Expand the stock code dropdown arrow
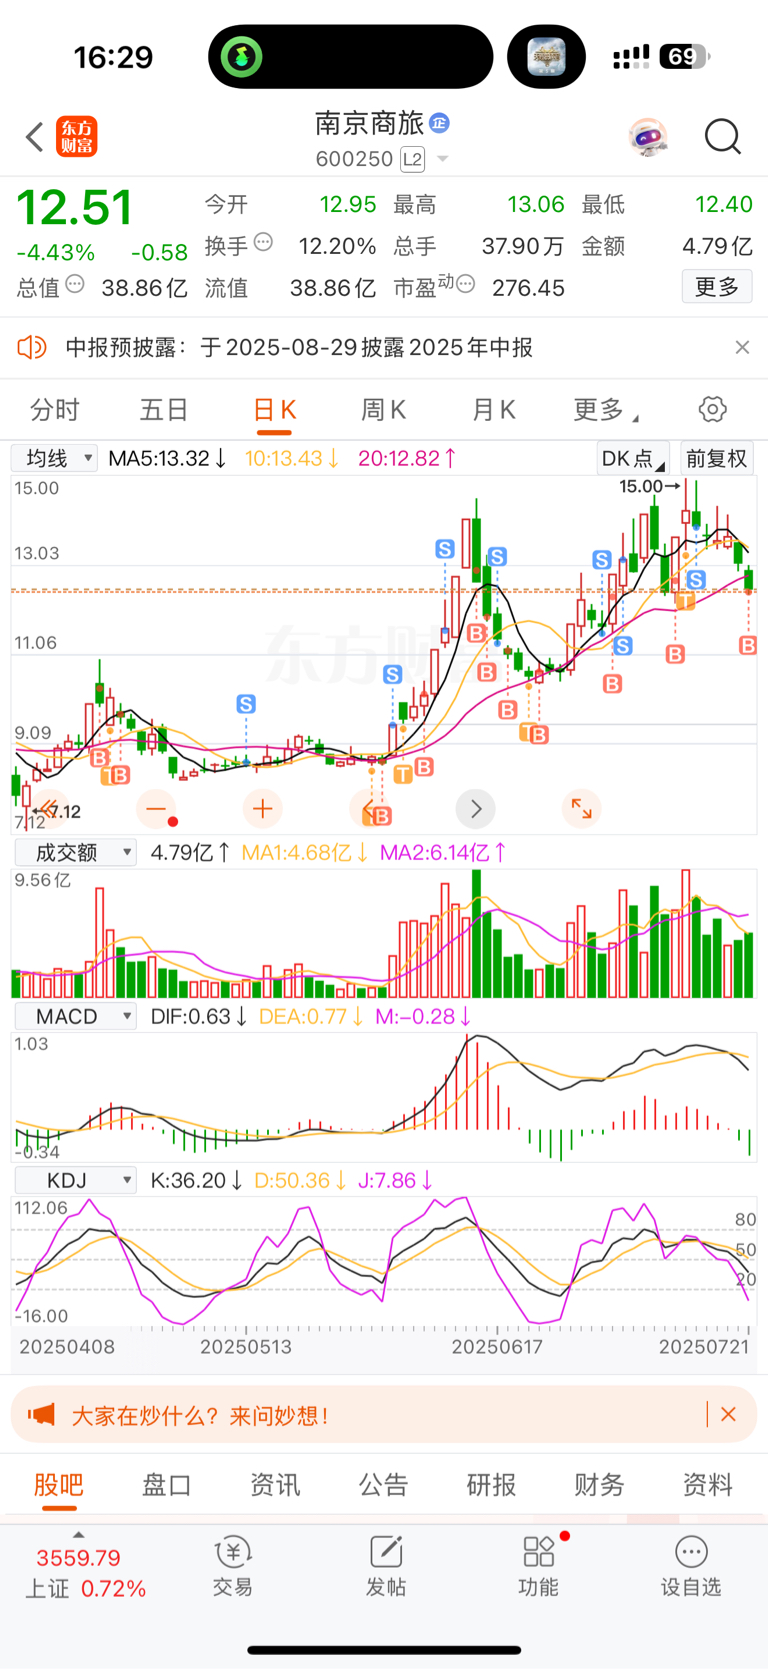Image resolution: width=768 pixels, height=1669 pixels. (x=443, y=159)
